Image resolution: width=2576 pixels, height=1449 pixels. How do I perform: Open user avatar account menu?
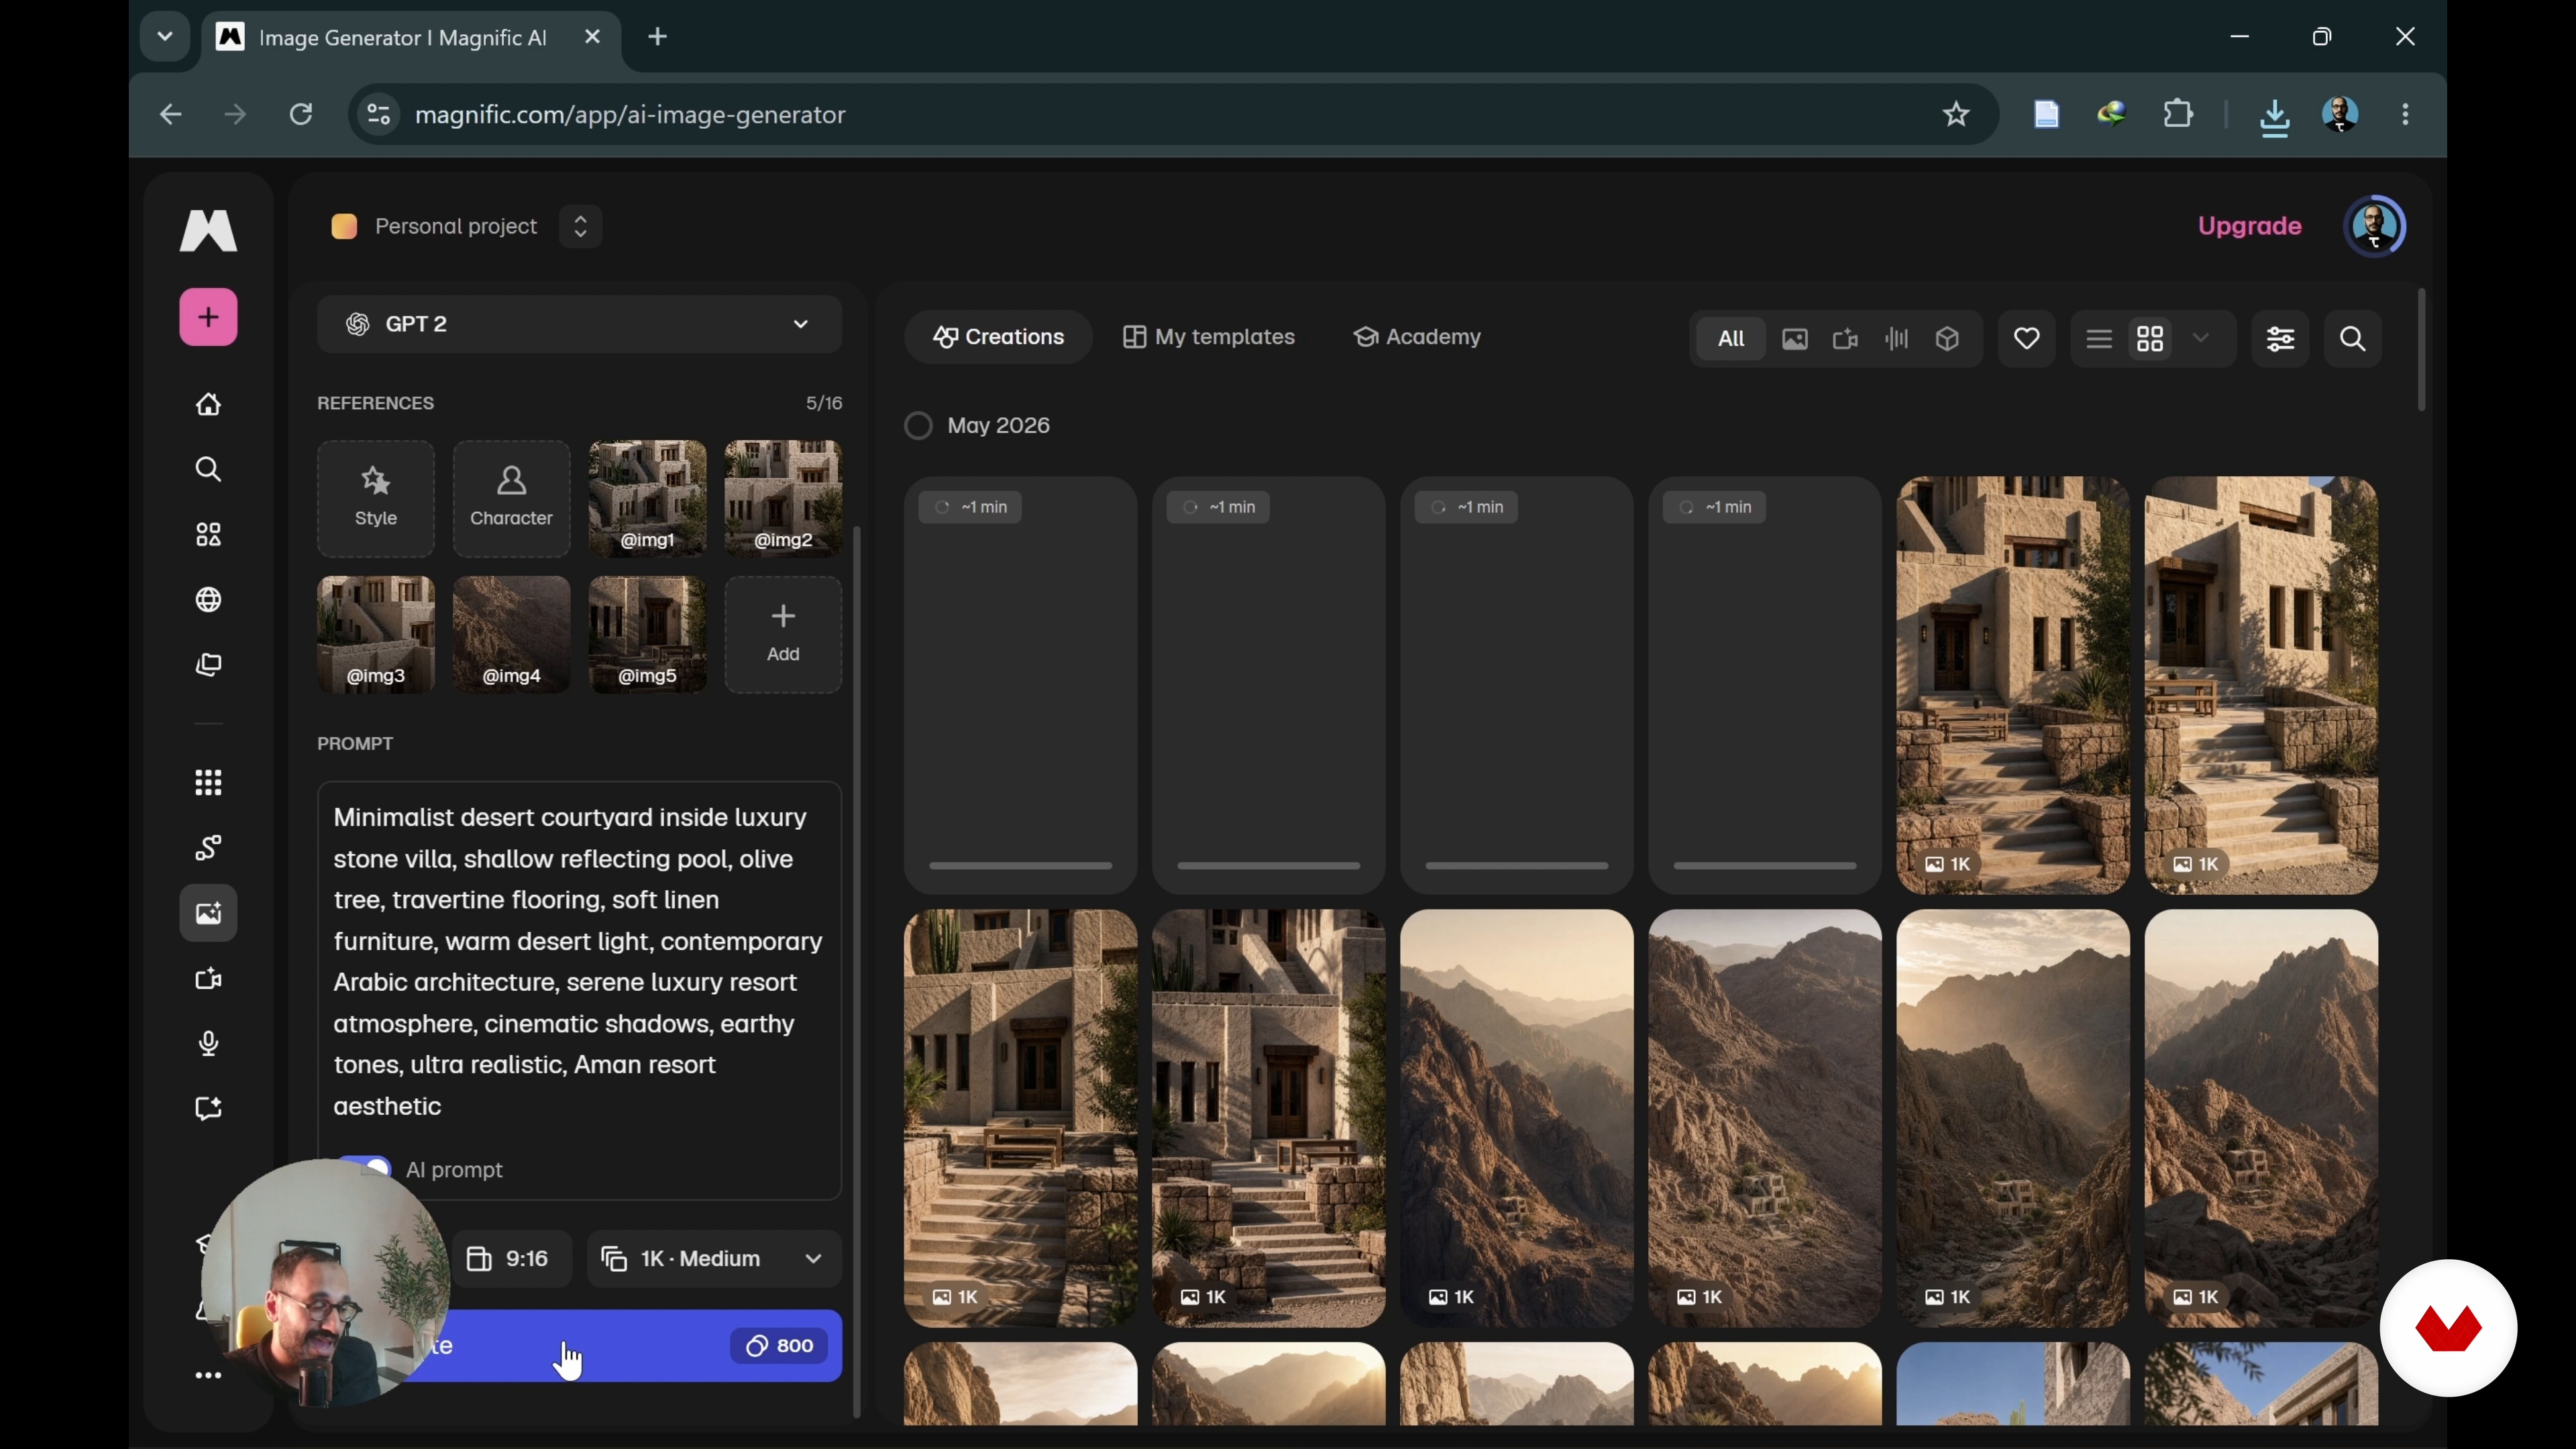pos(2375,227)
